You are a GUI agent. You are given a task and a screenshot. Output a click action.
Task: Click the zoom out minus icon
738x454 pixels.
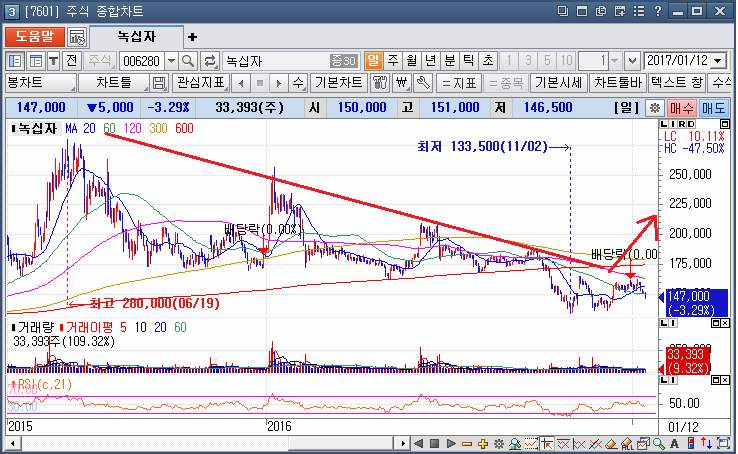click(x=468, y=444)
